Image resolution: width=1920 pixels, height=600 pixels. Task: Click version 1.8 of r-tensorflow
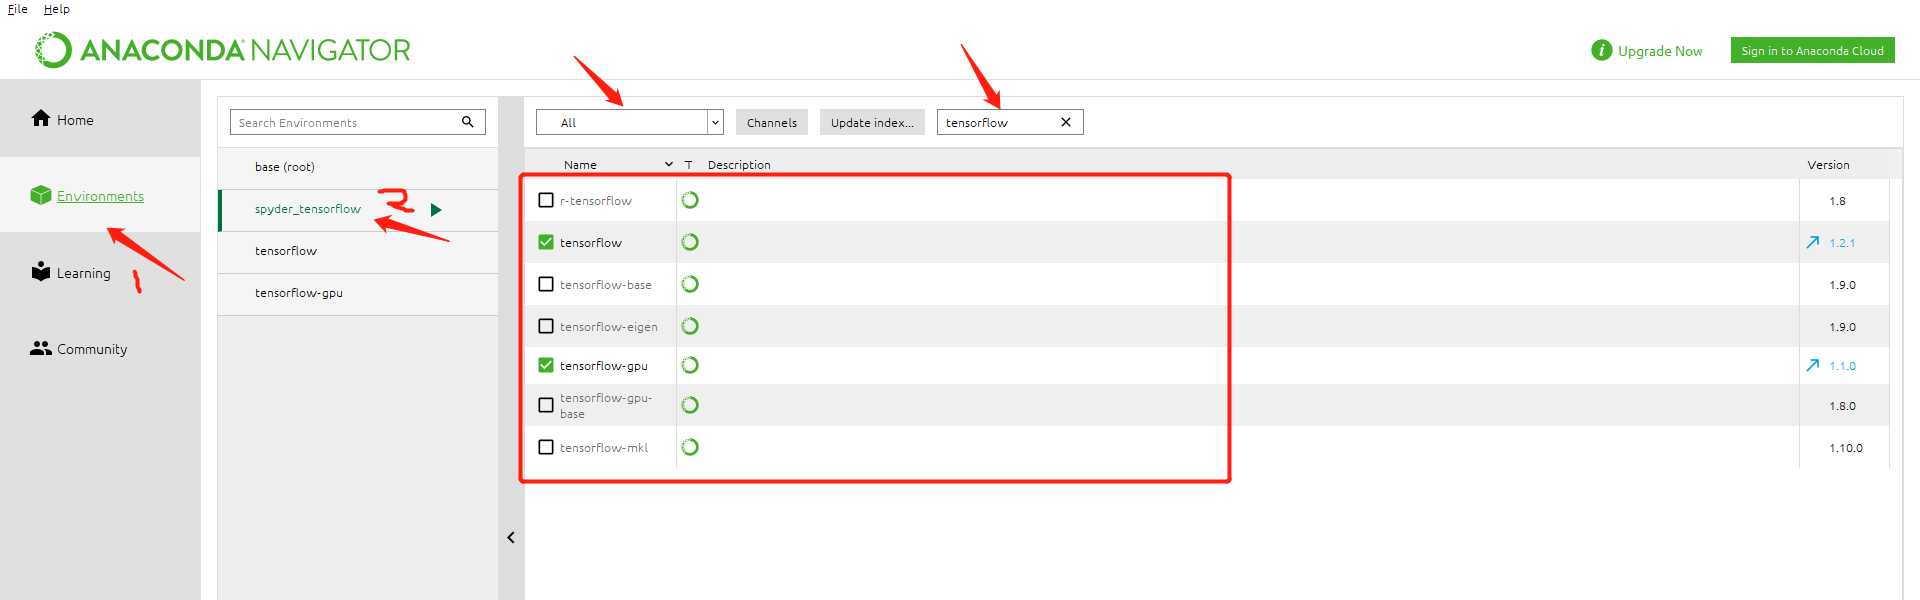point(1837,201)
